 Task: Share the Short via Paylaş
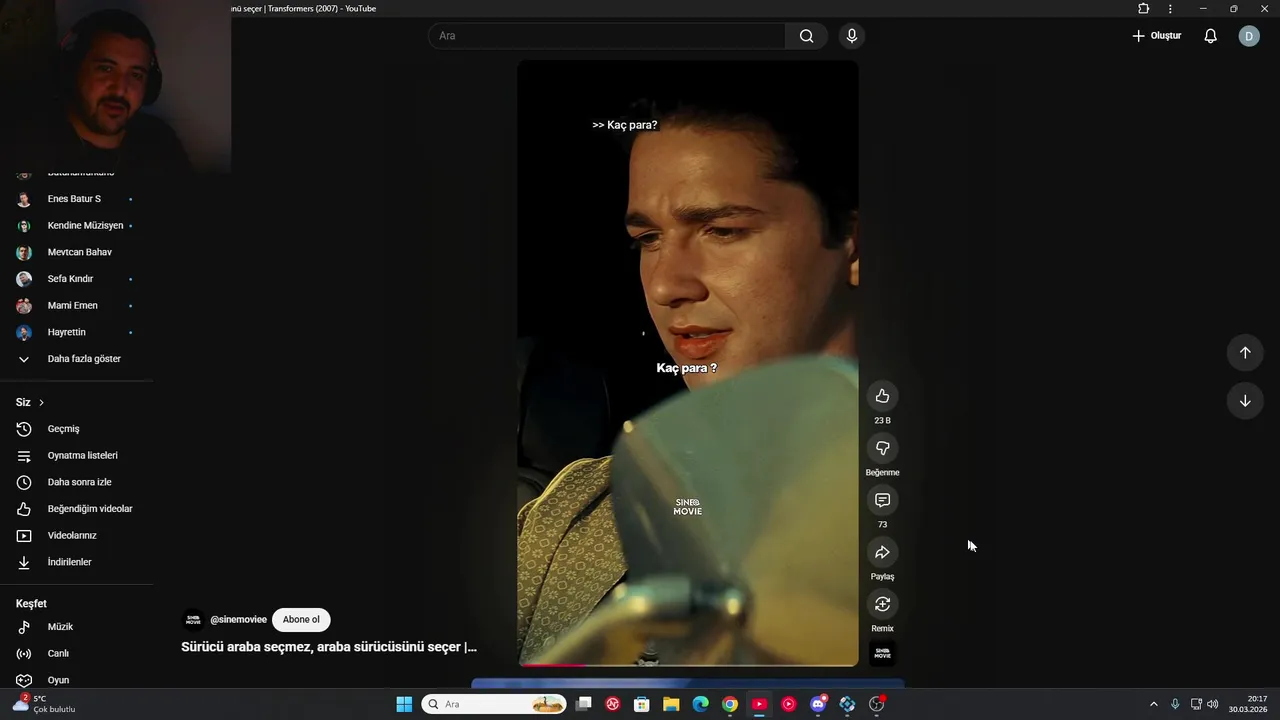tap(882, 552)
